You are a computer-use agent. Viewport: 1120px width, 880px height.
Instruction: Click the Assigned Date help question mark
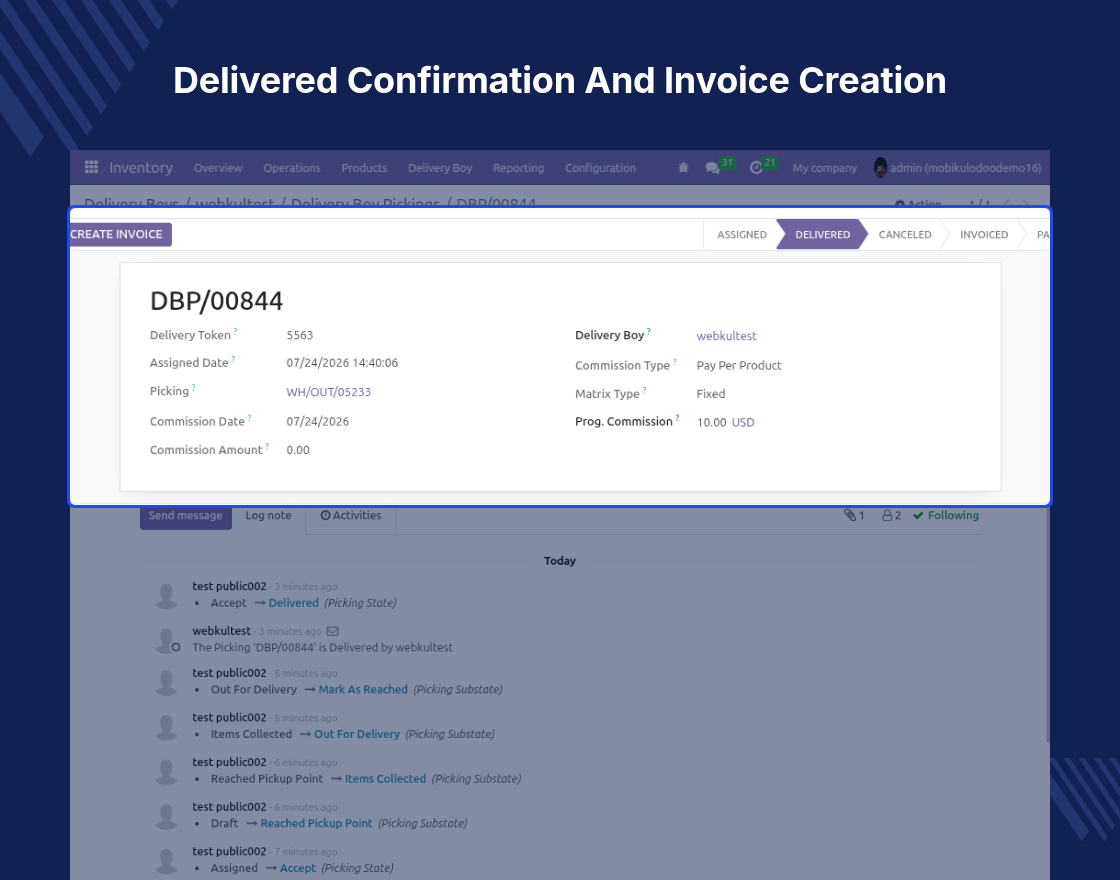234,359
